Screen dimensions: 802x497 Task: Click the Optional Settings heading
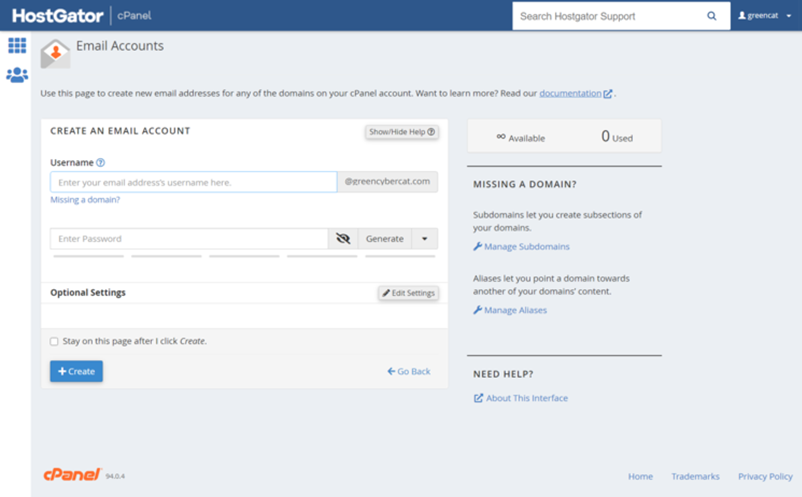87,292
